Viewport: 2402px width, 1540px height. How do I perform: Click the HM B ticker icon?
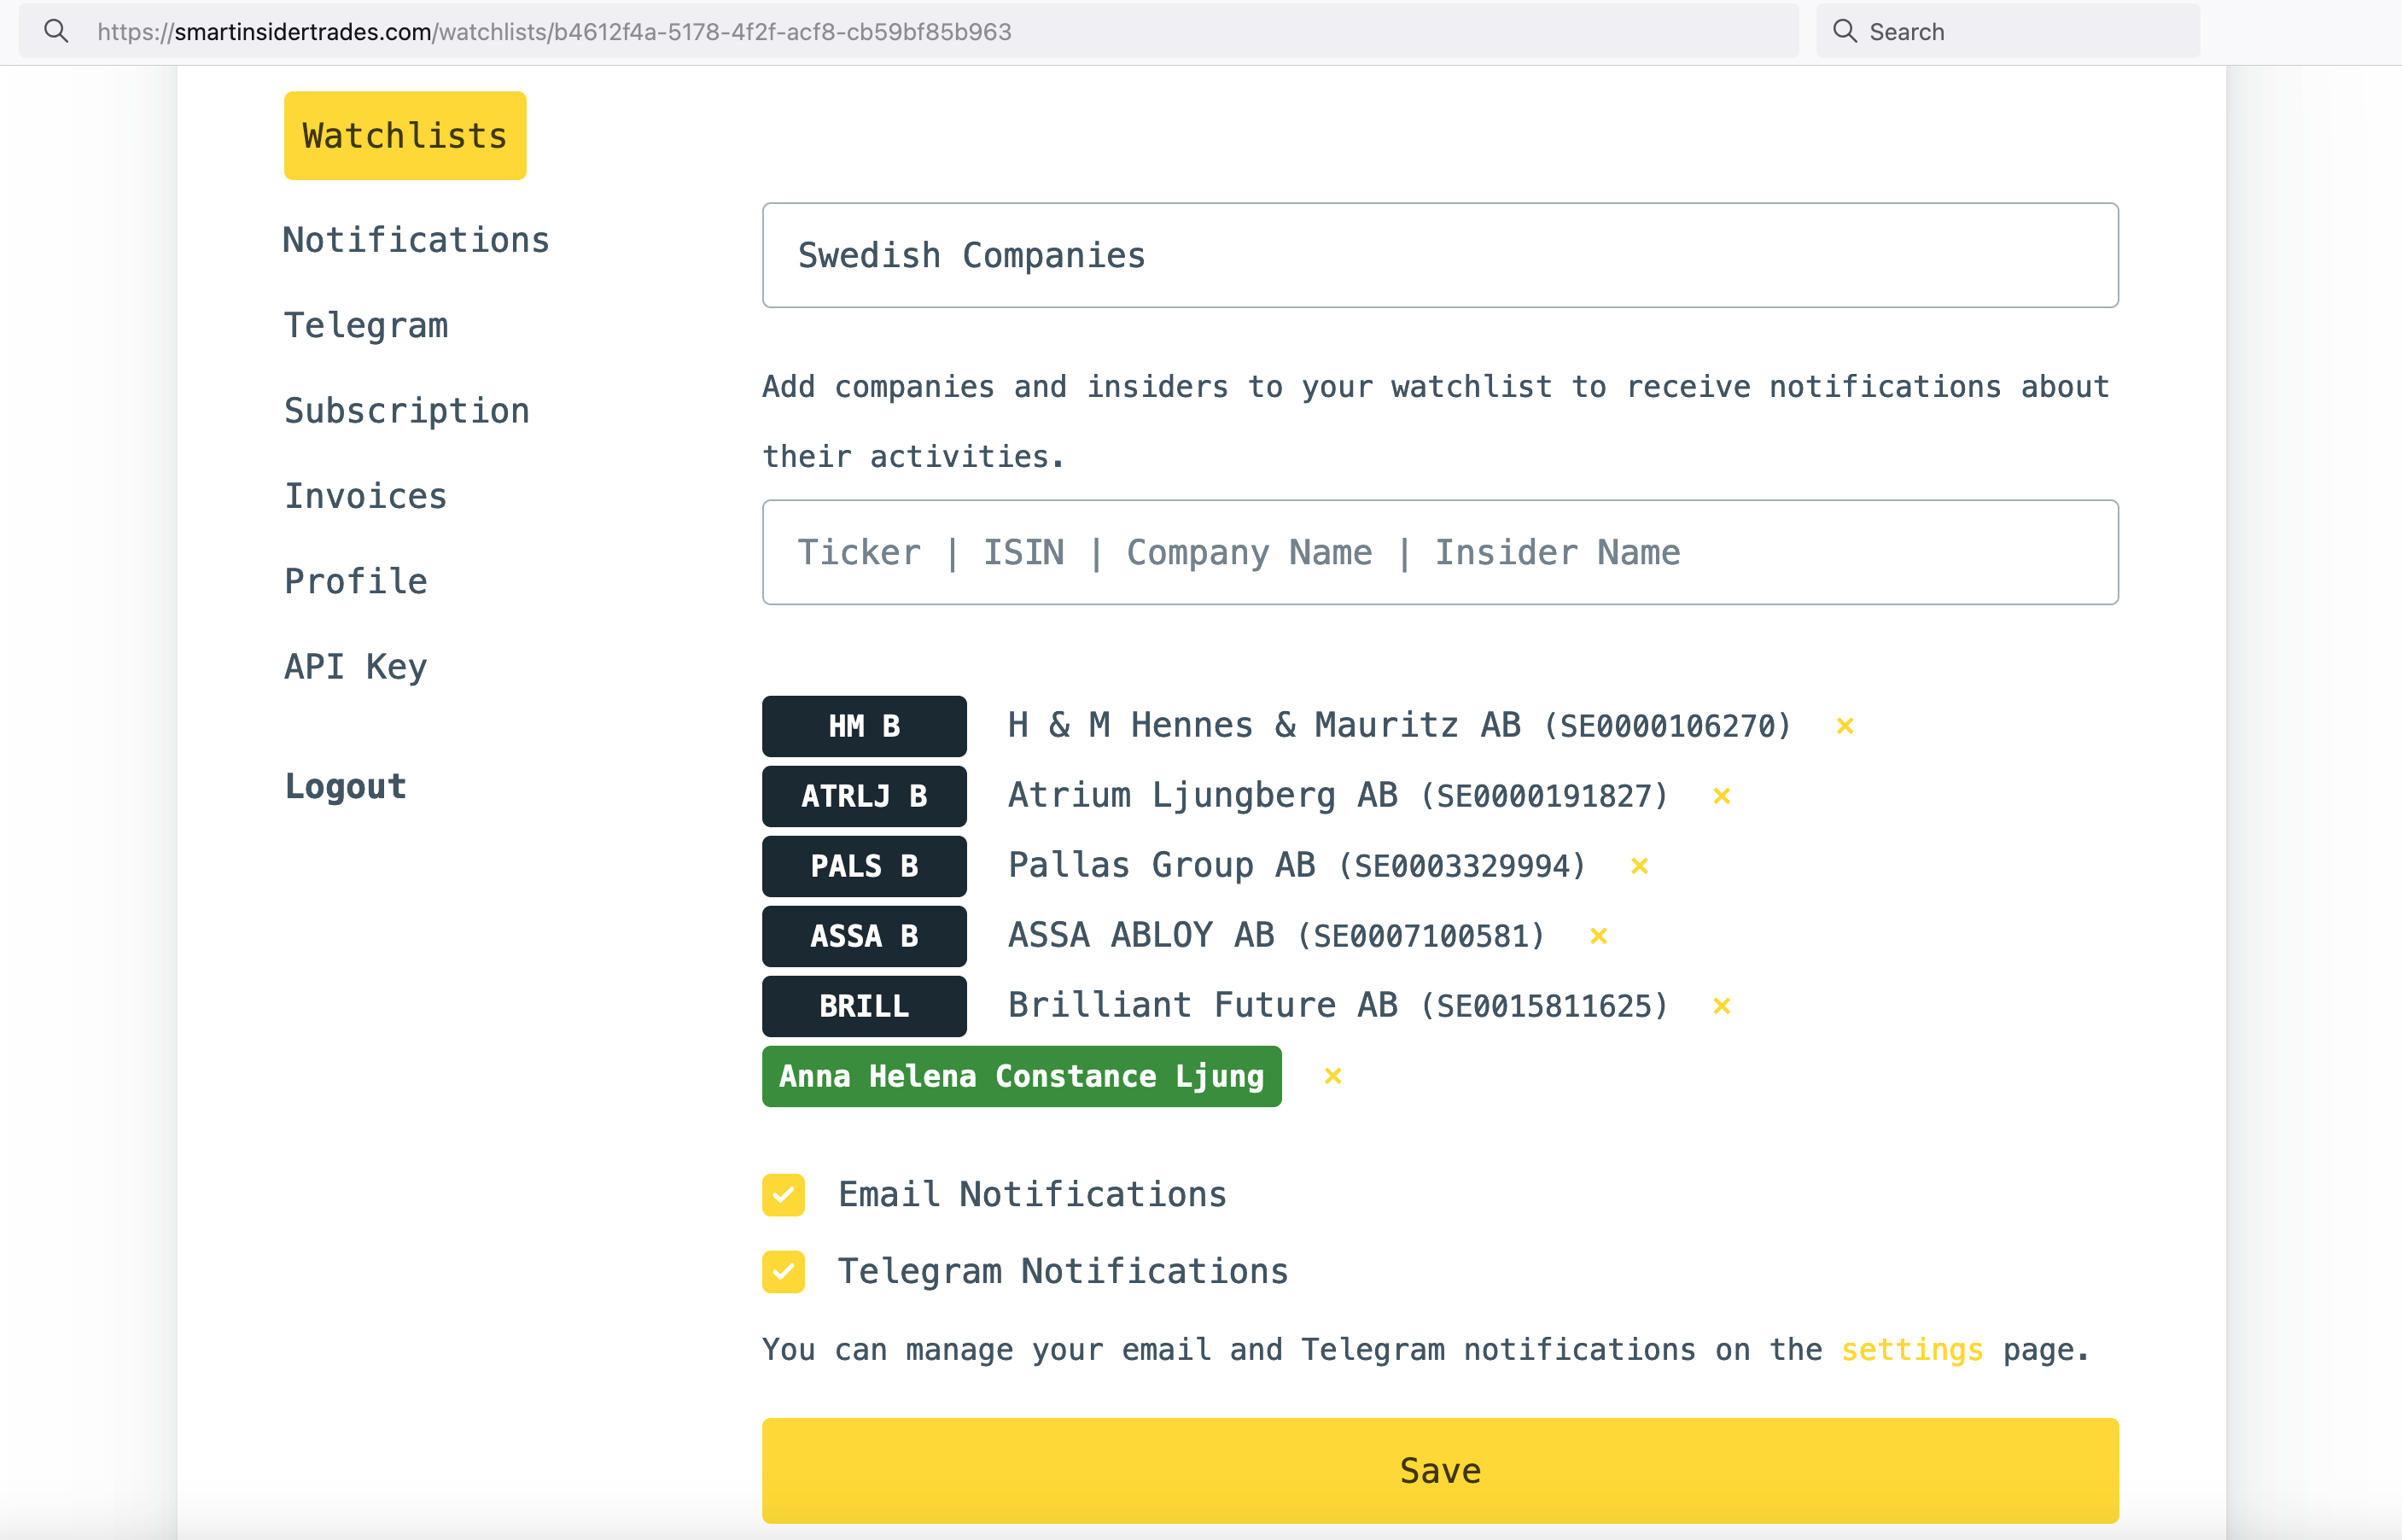pos(861,725)
